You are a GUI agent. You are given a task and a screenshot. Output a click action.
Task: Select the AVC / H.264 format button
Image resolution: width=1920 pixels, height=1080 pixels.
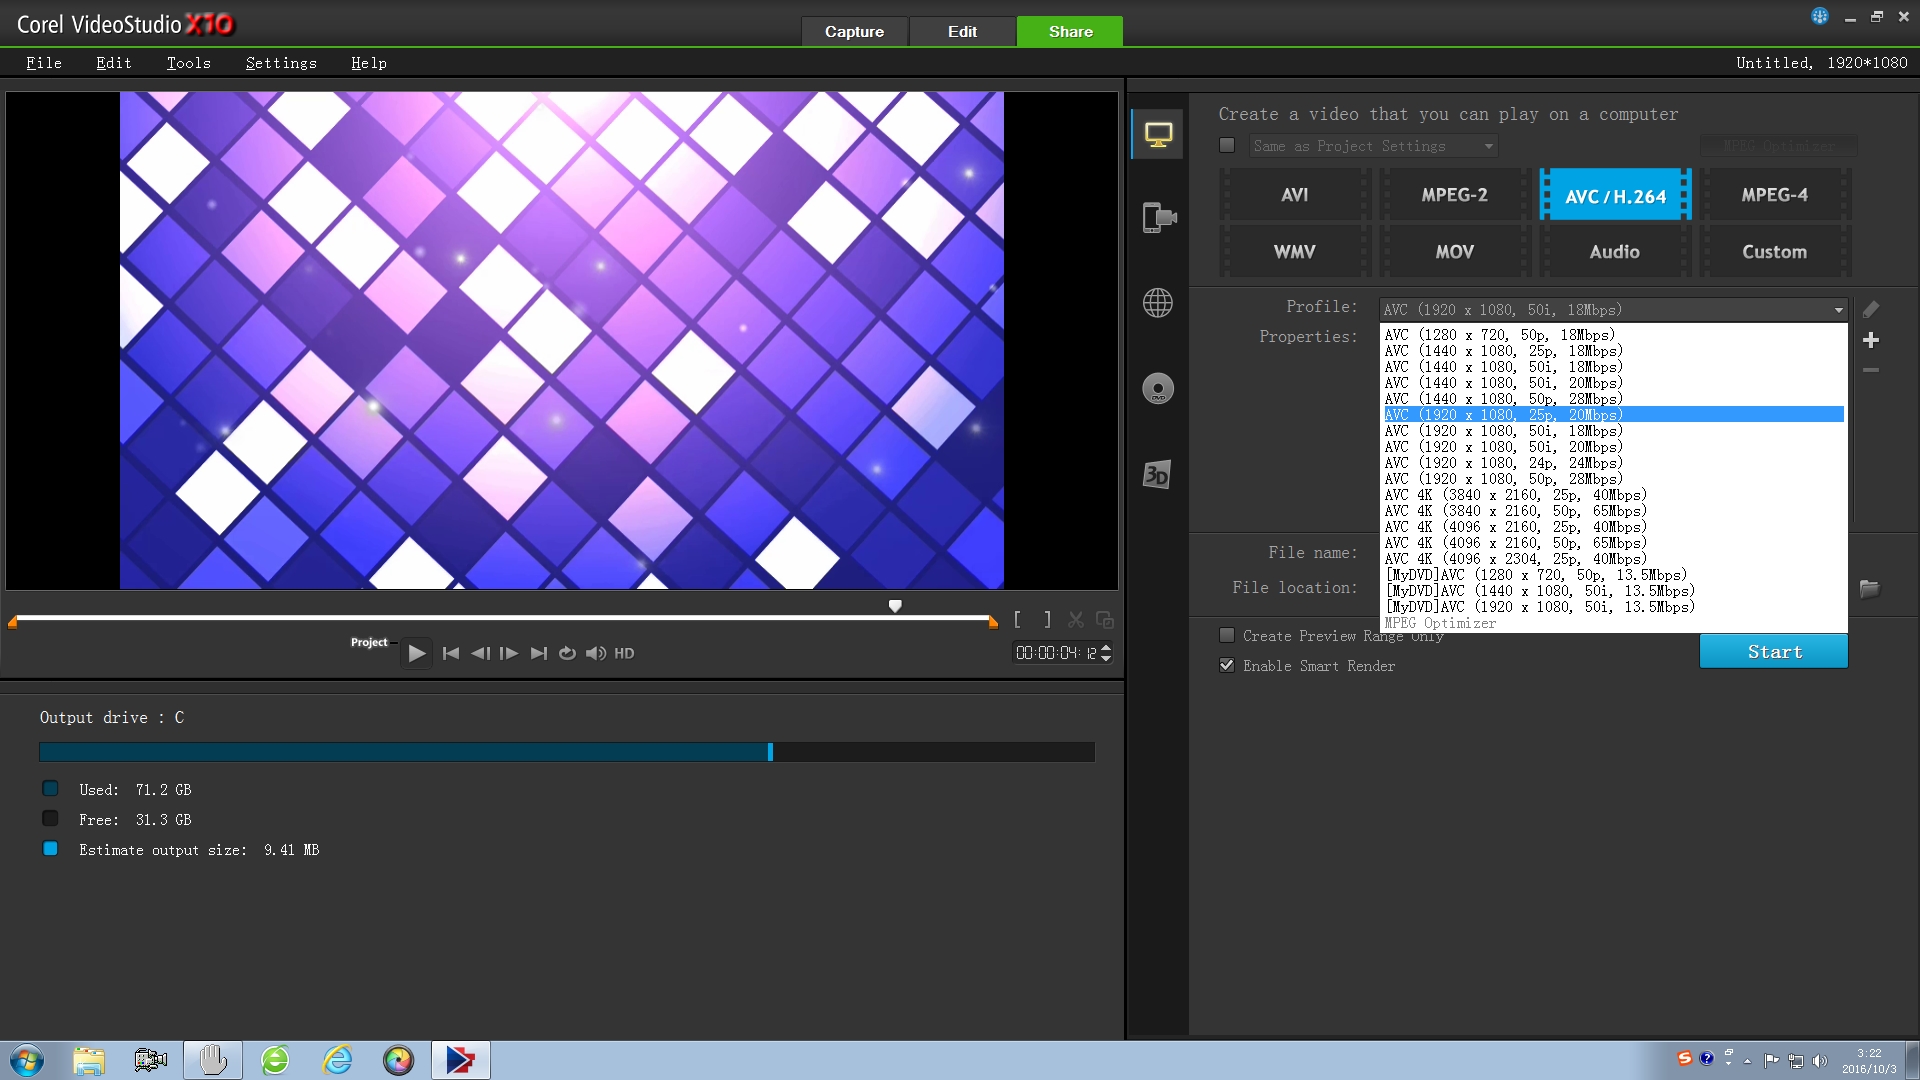pos(1615,195)
